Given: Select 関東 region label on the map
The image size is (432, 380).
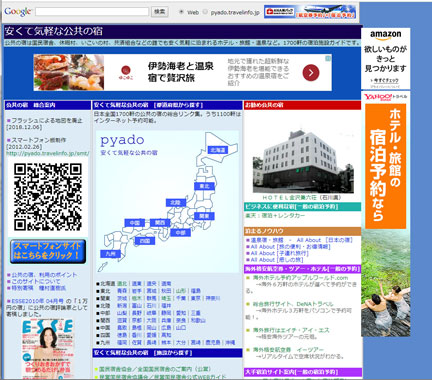Looking at the screenshot, I should (x=204, y=216).
